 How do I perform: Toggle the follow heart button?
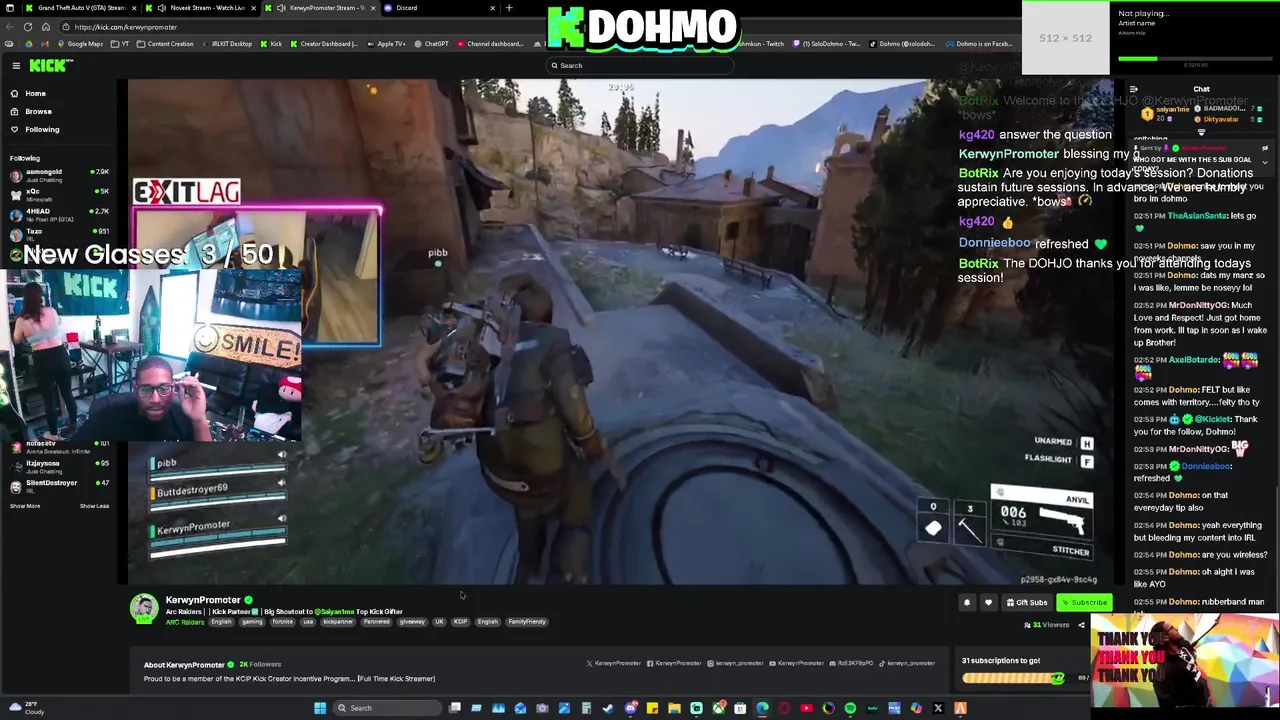988,602
